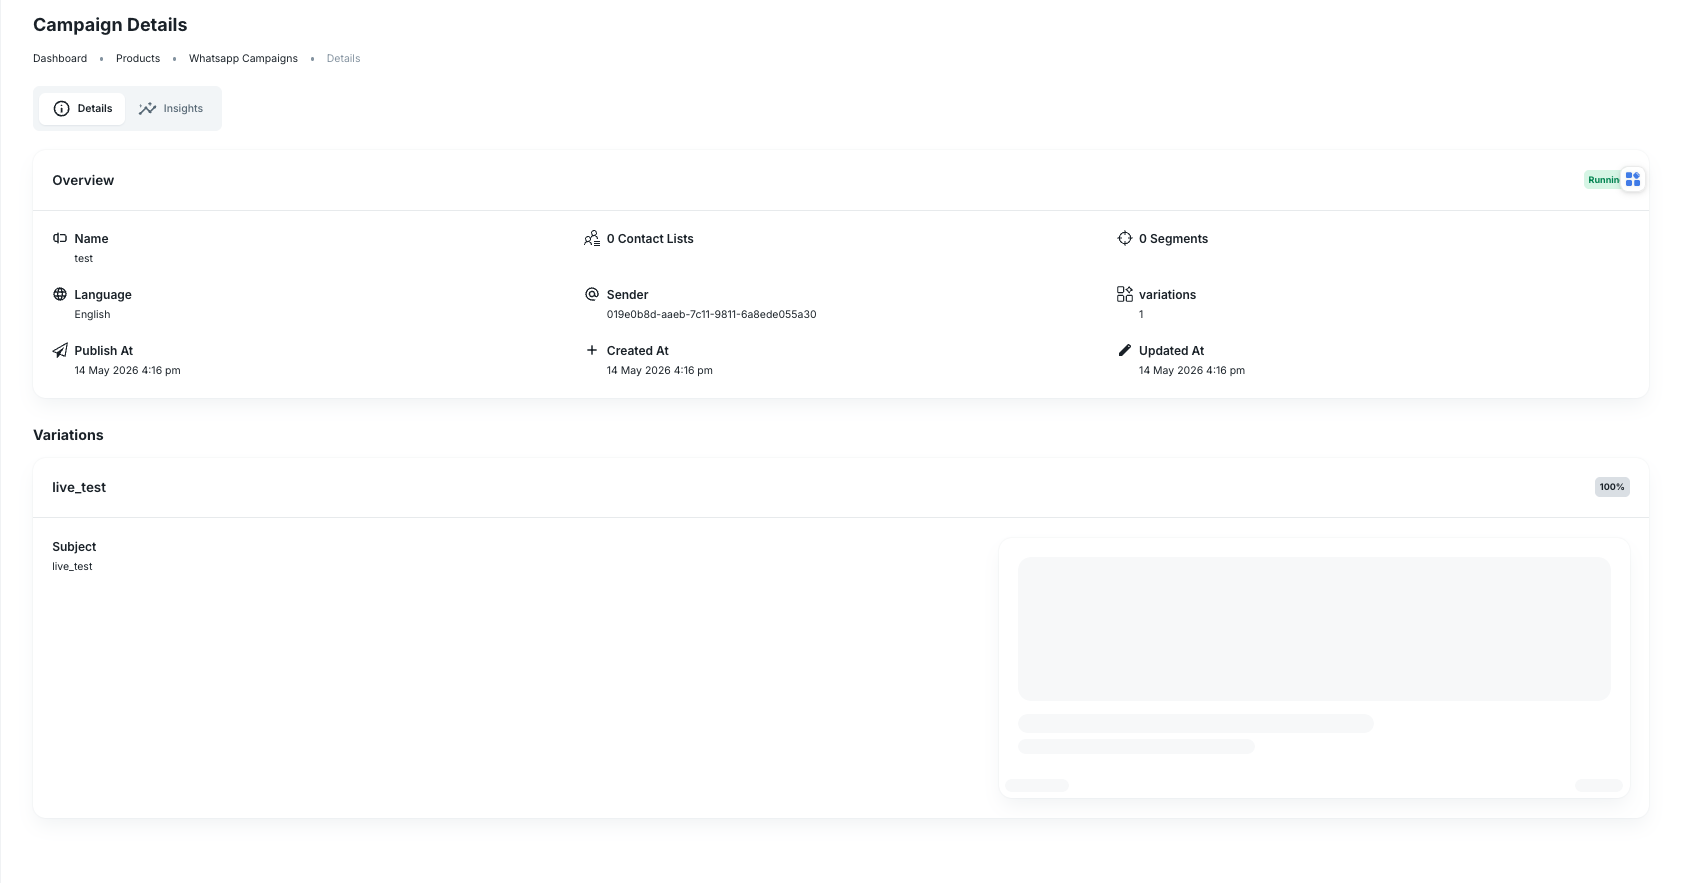
Task: Click the campaign name value 'test'
Action: pyautogui.click(x=83, y=258)
